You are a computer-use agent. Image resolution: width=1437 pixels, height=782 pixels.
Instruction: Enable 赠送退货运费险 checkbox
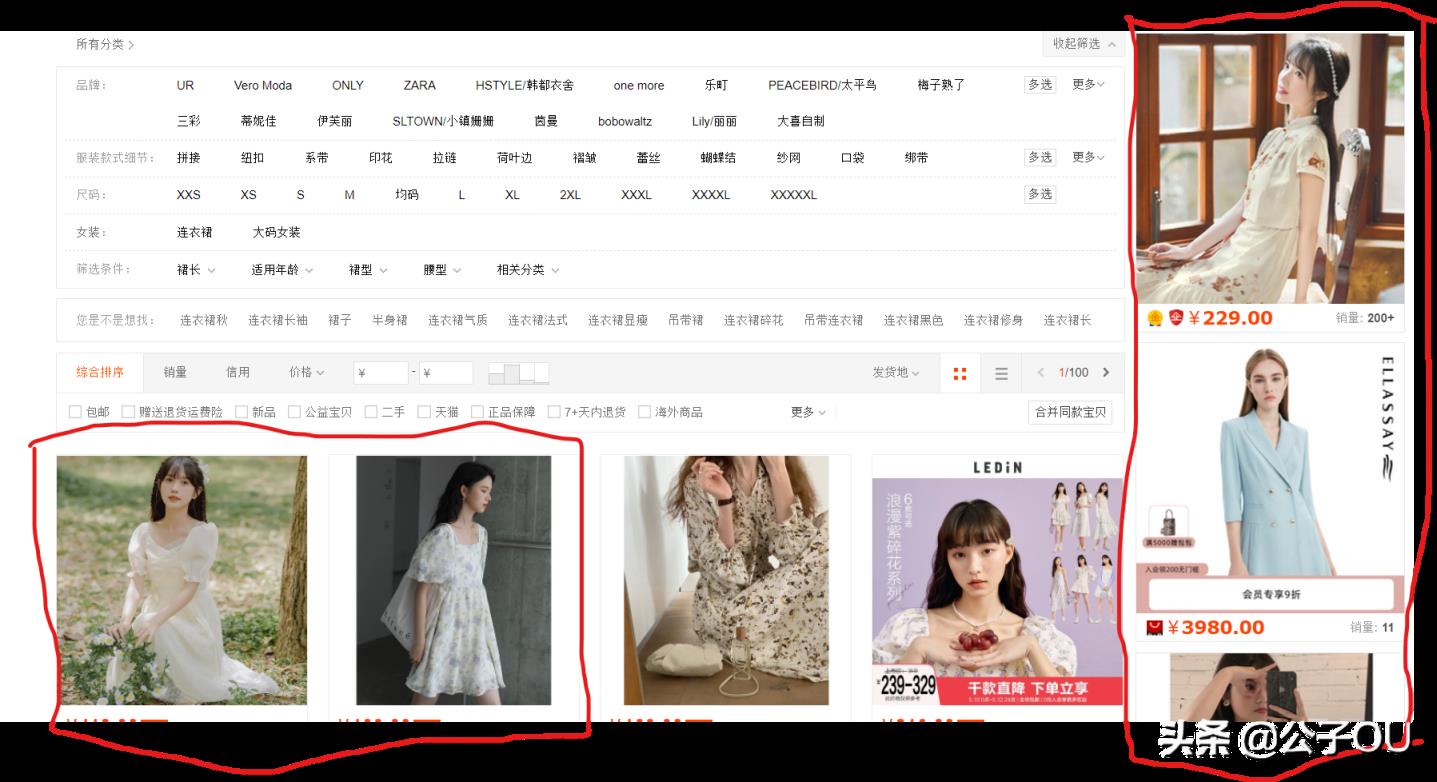128,412
